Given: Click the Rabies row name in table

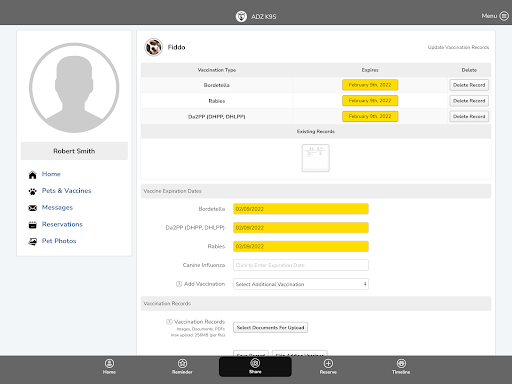Looking at the screenshot, I should pyautogui.click(x=217, y=101).
